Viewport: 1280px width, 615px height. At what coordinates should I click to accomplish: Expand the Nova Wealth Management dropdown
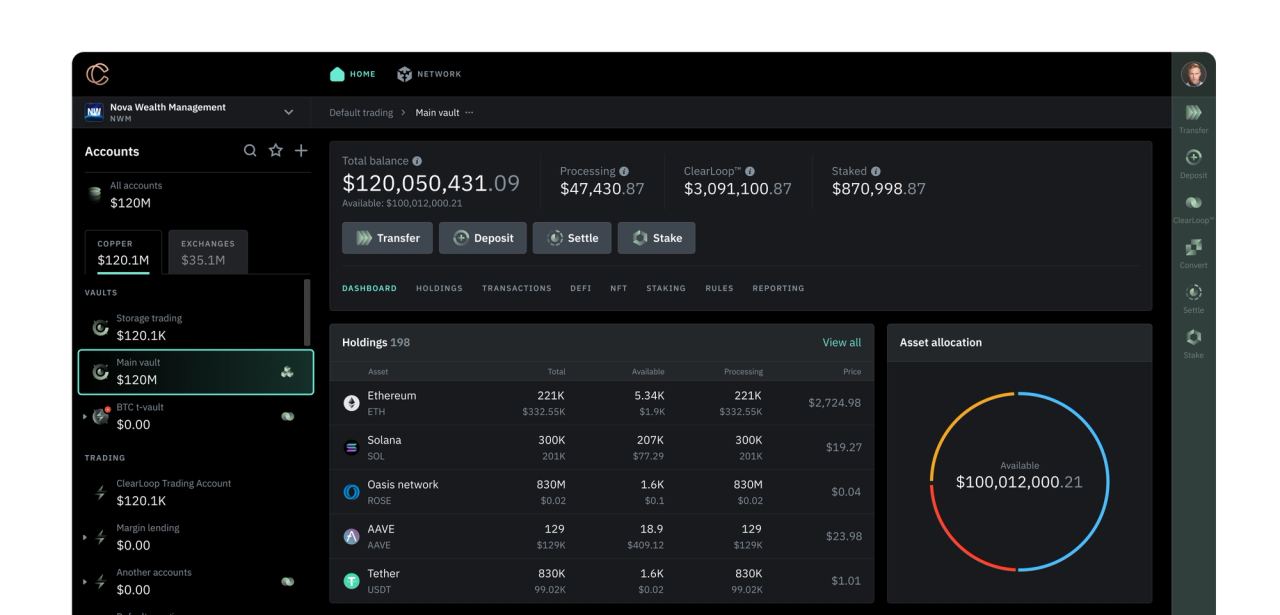pos(289,112)
